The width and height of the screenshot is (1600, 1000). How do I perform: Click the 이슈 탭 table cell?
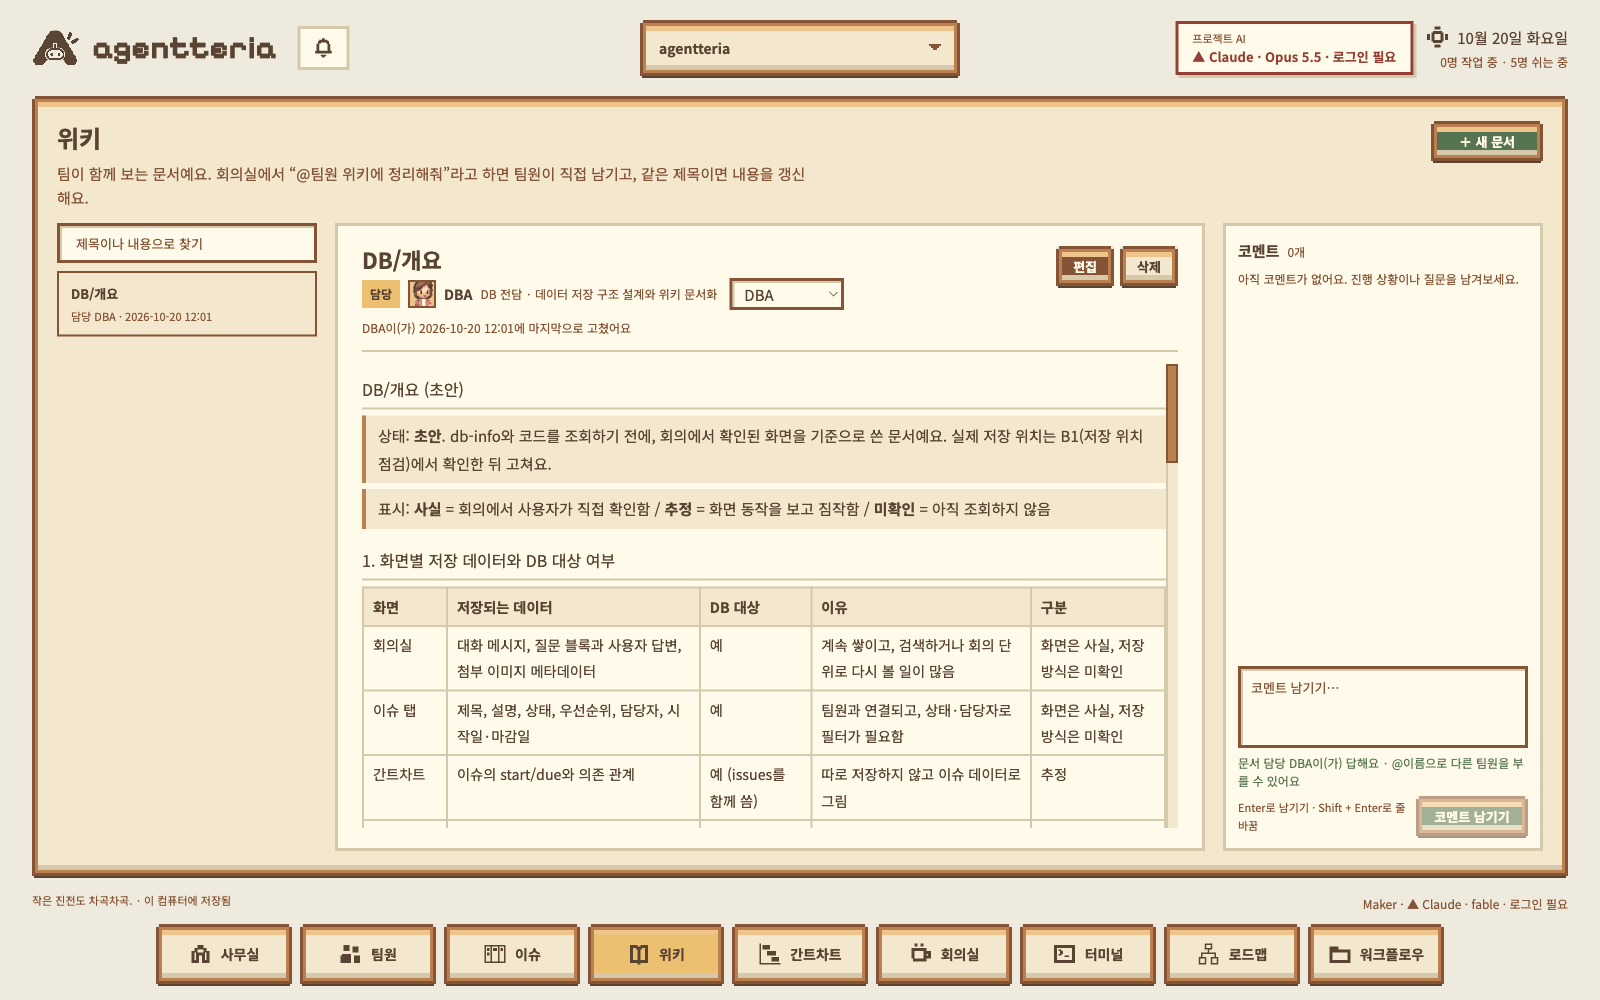coord(405,723)
